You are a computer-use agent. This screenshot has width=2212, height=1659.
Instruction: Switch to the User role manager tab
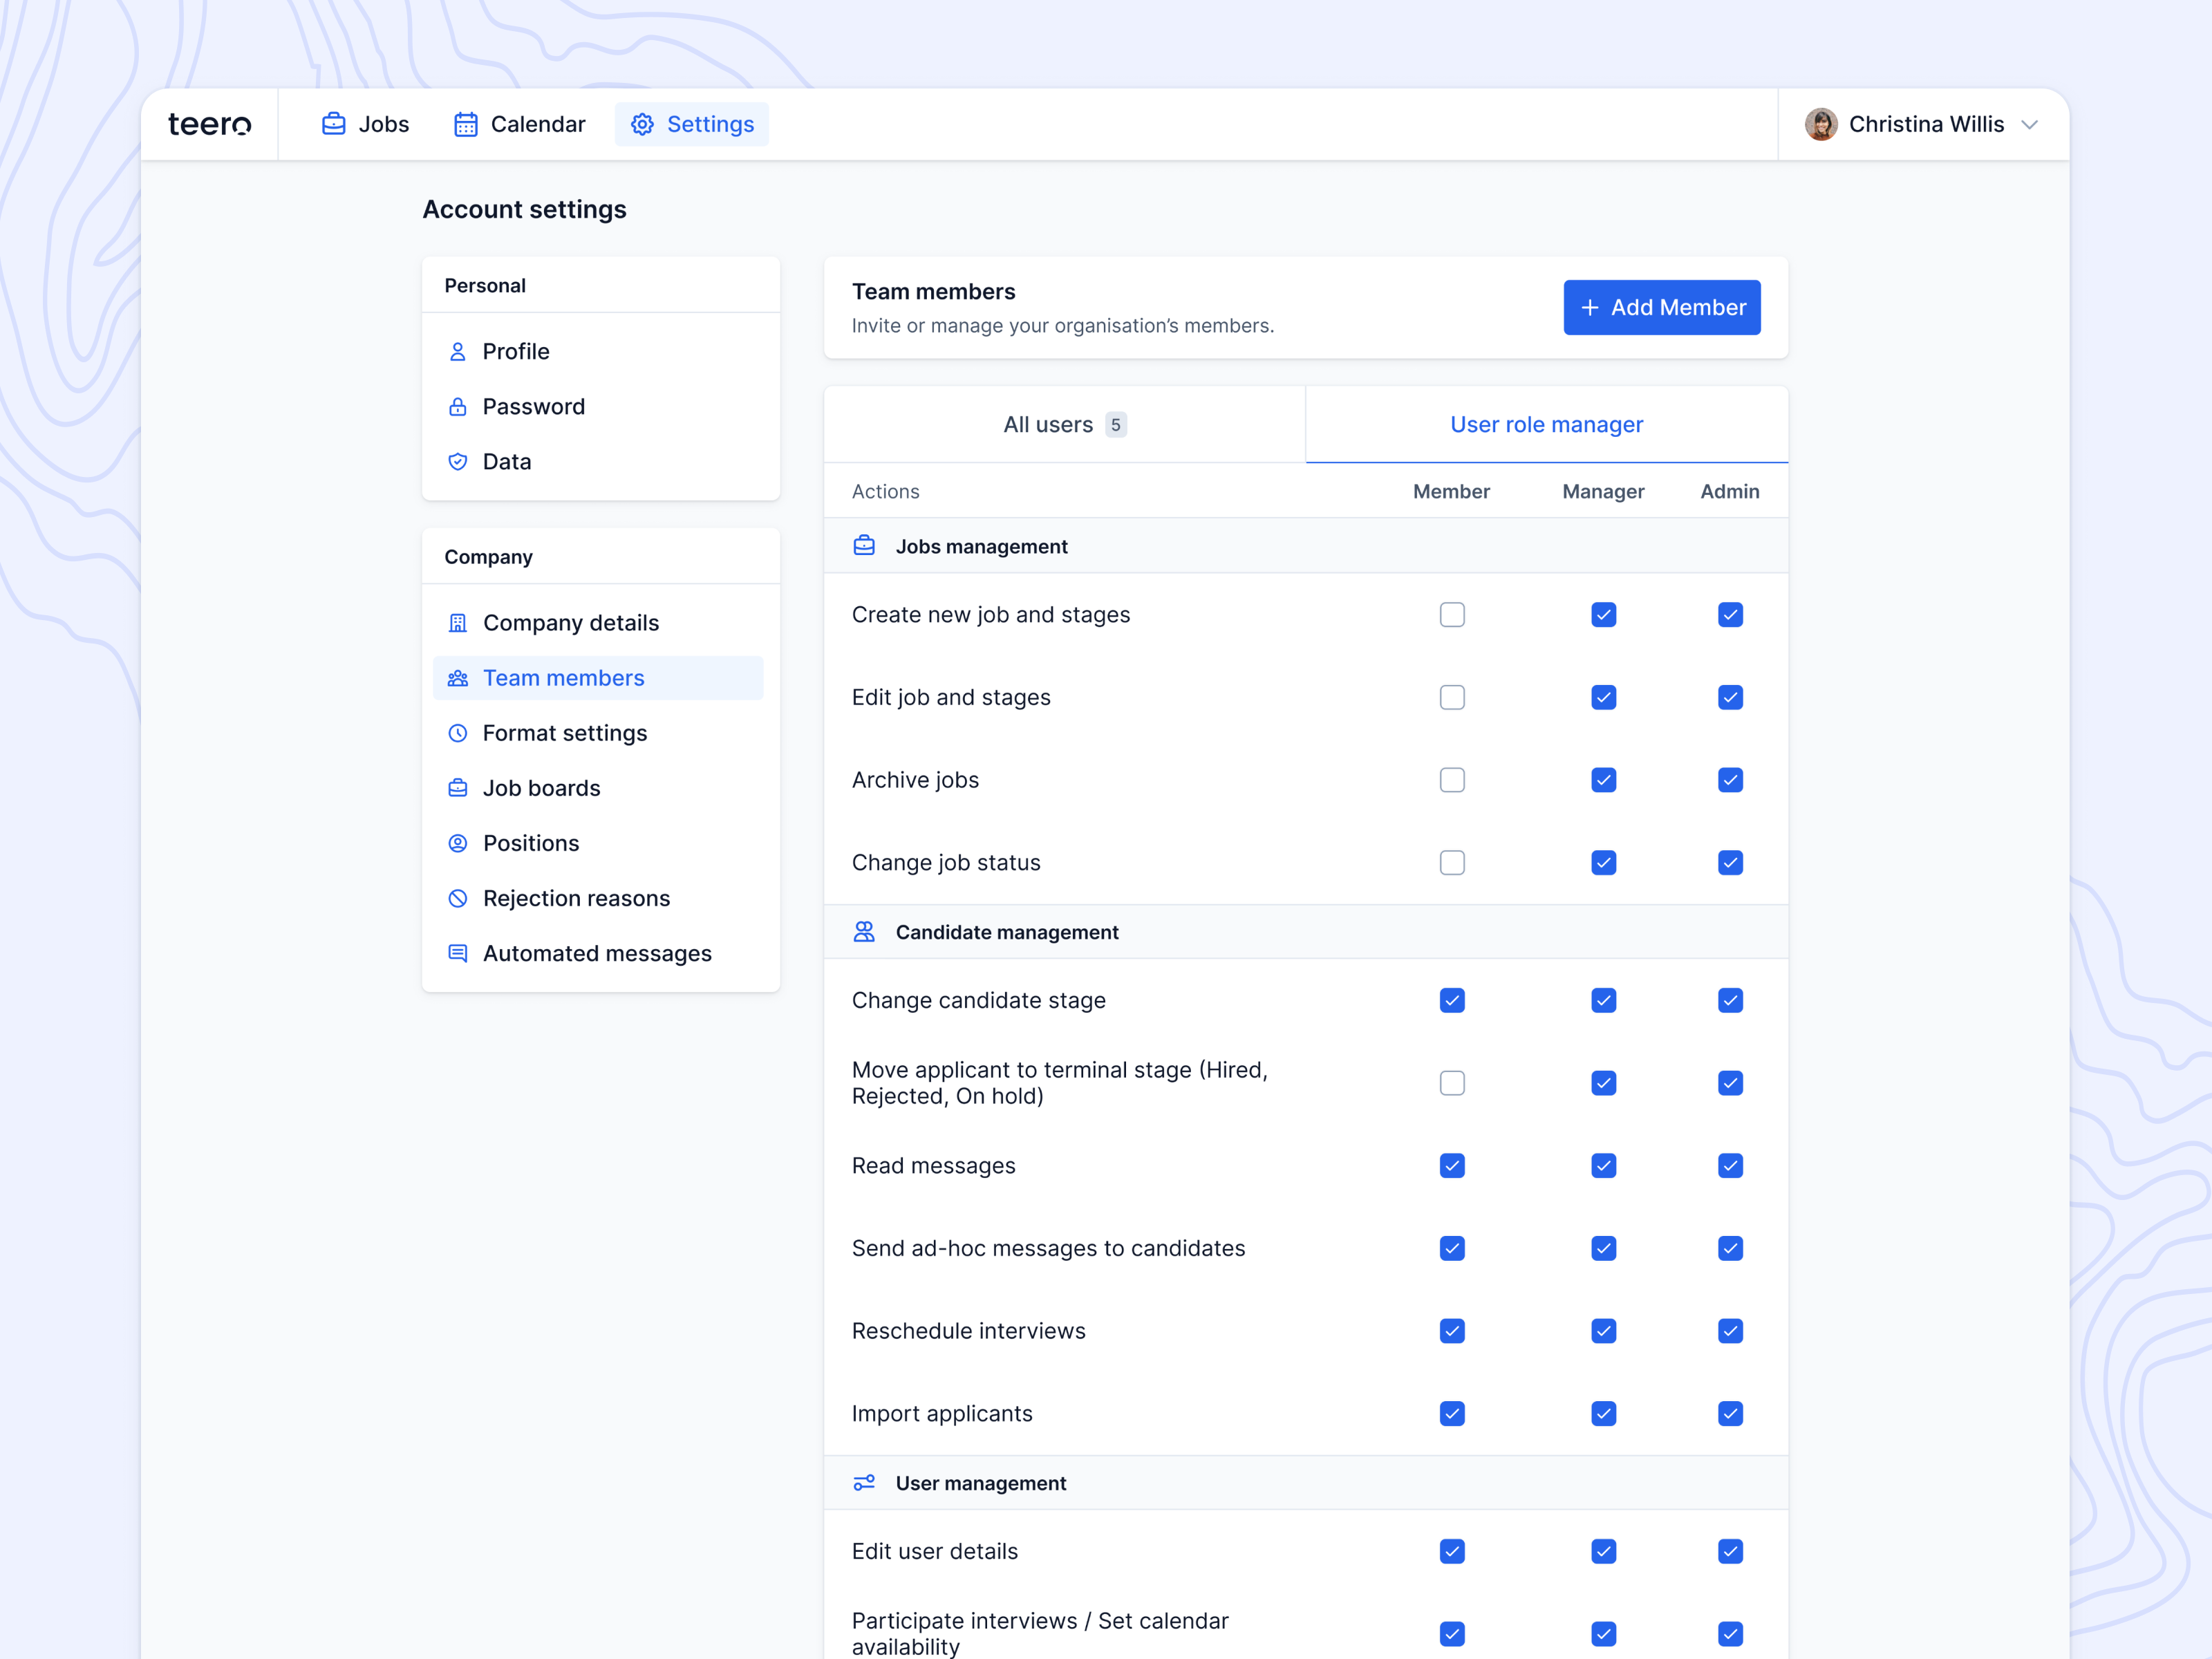(1547, 425)
